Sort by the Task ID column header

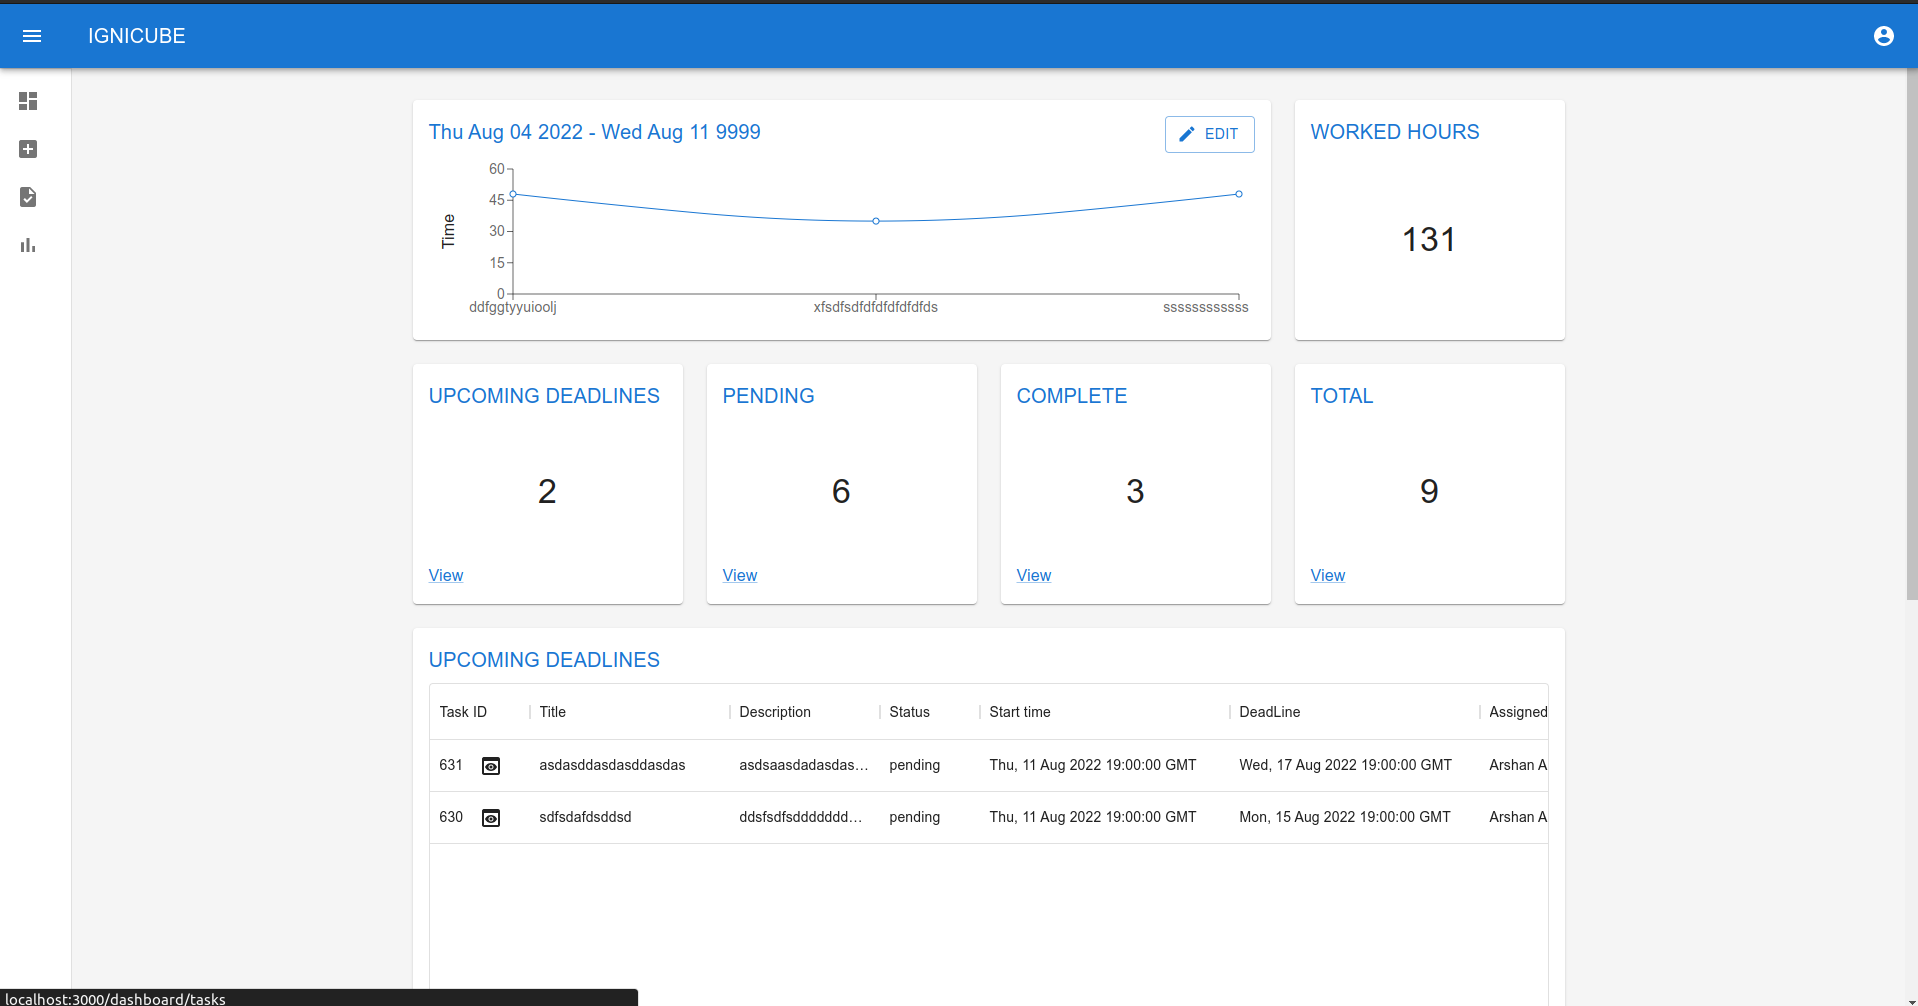pos(463,711)
